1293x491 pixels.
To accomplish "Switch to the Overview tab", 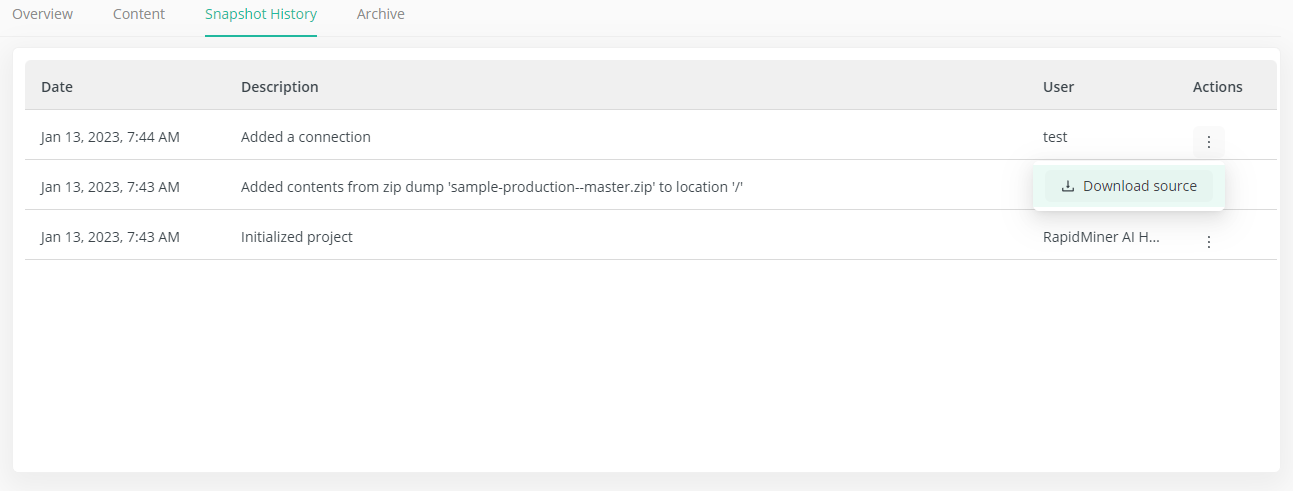I will coord(42,14).
